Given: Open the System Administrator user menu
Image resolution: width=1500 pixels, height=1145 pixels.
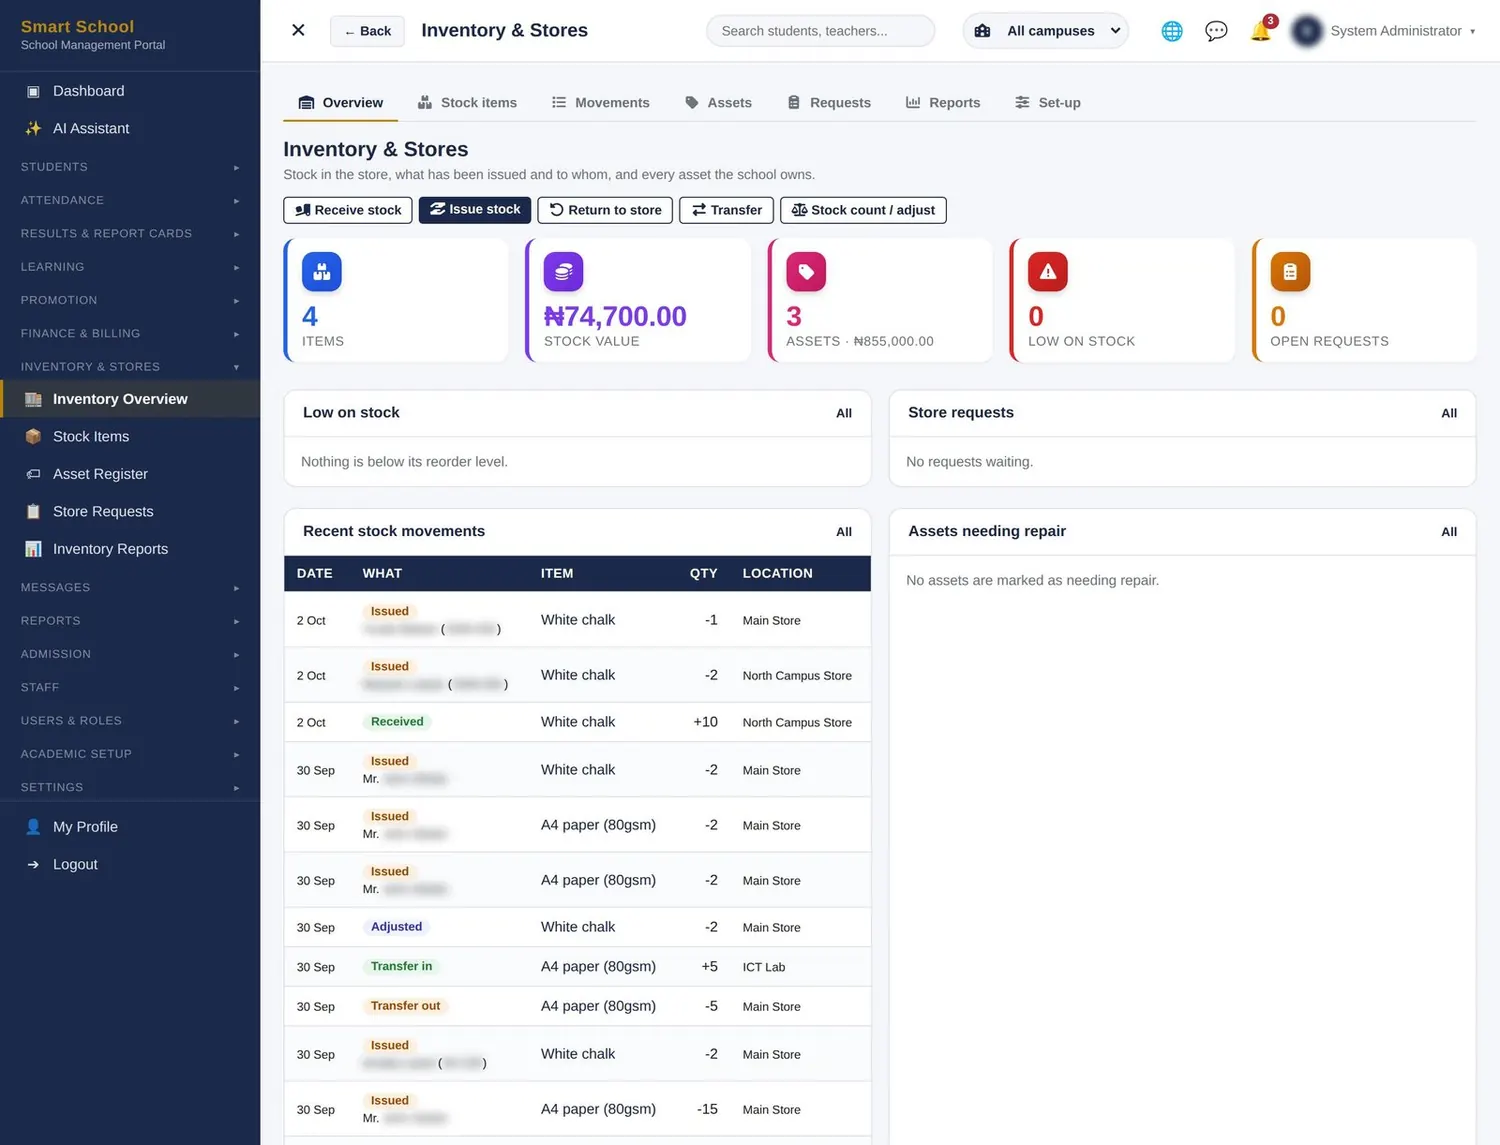Looking at the screenshot, I should [x=1384, y=31].
